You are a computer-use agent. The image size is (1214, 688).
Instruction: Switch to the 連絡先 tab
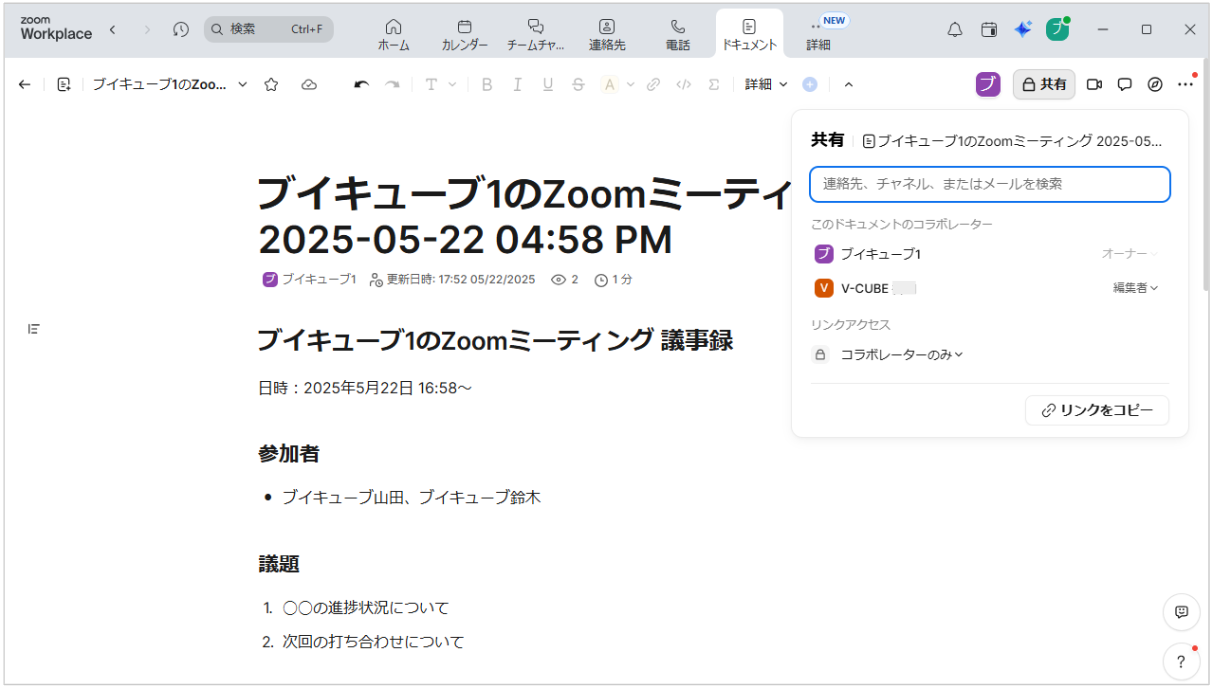click(607, 35)
